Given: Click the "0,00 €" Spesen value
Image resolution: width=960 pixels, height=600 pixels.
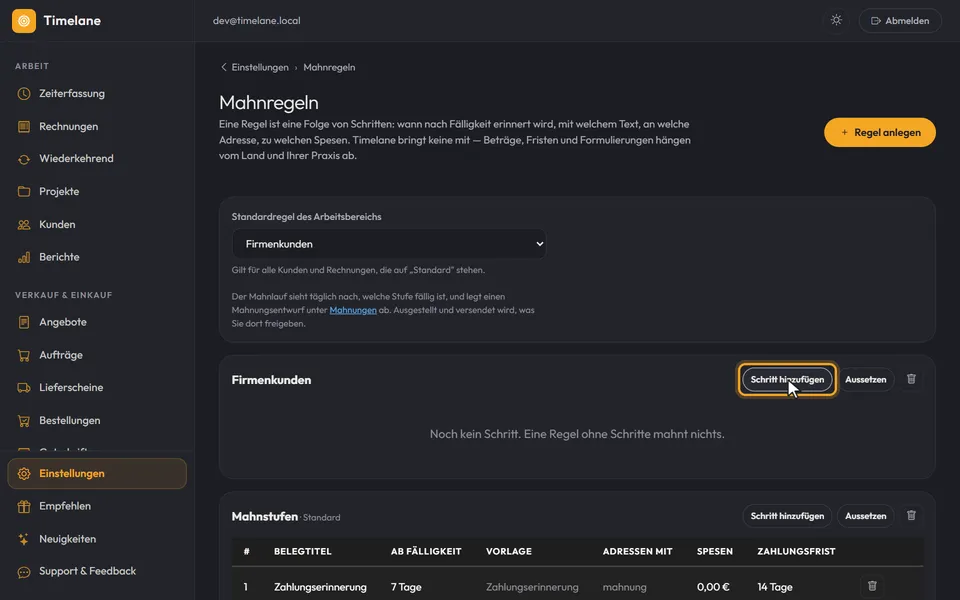Looking at the screenshot, I should pyautogui.click(x=713, y=587).
